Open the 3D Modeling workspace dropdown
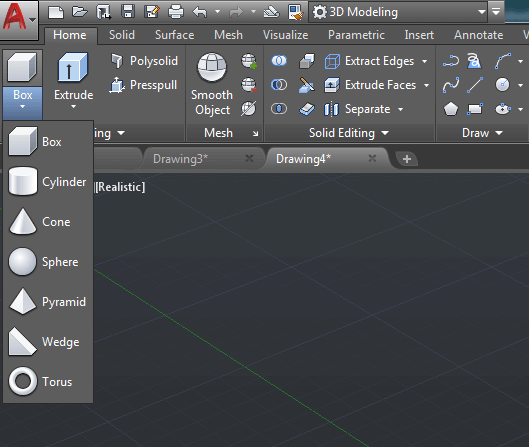The image size is (529, 447). (398, 12)
